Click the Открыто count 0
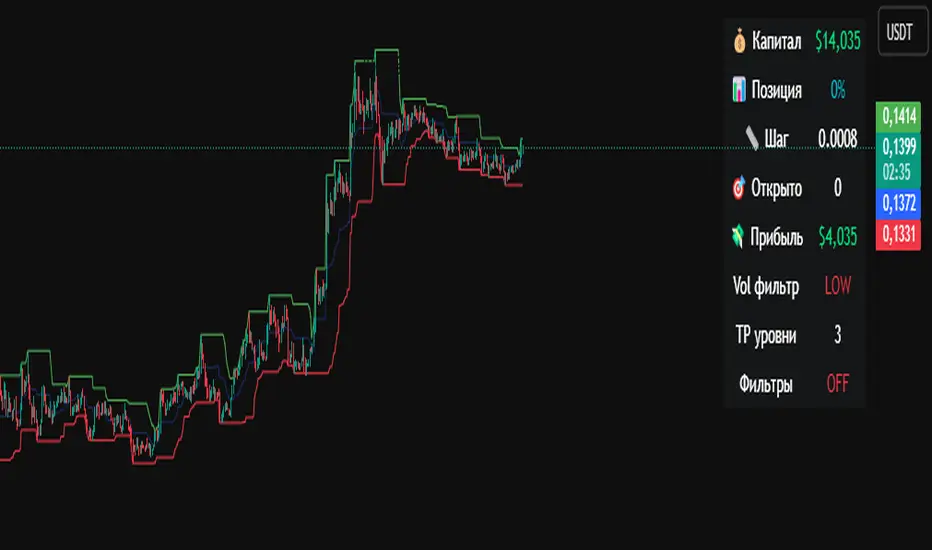 pyautogui.click(x=837, y=188)
